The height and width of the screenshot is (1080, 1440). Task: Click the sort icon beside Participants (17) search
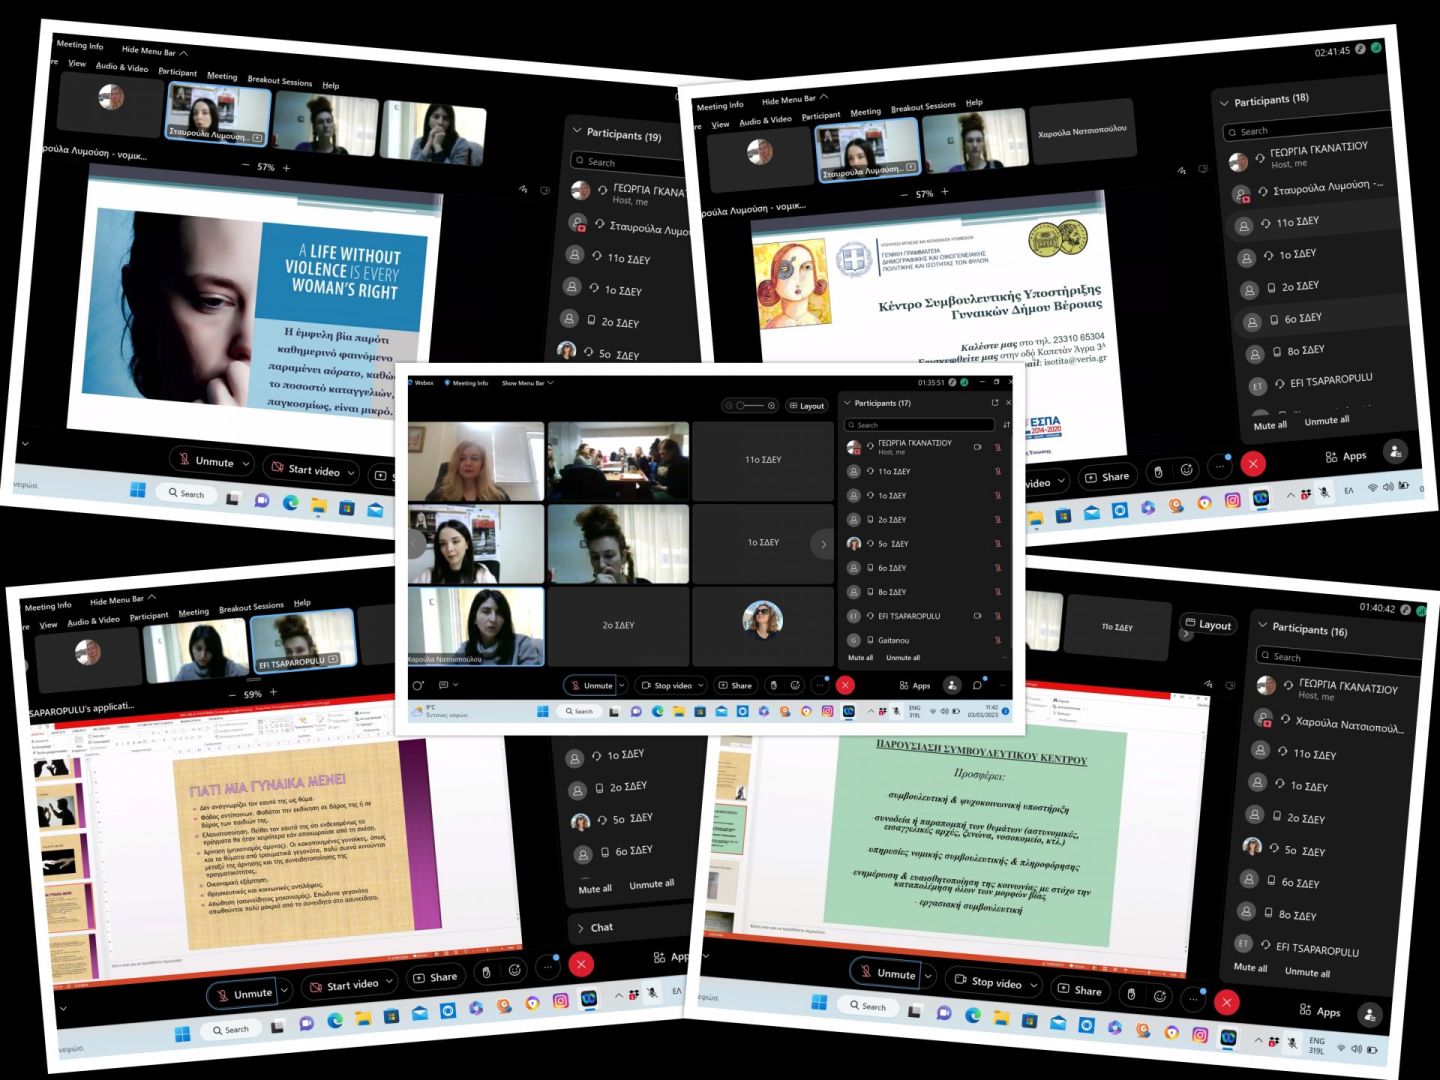[x=1006, y=425]
